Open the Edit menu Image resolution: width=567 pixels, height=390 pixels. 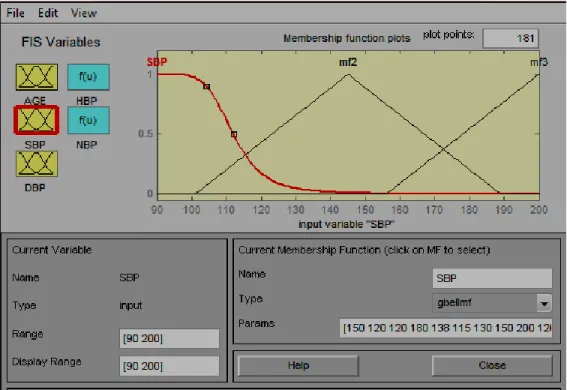pos(48,13)
